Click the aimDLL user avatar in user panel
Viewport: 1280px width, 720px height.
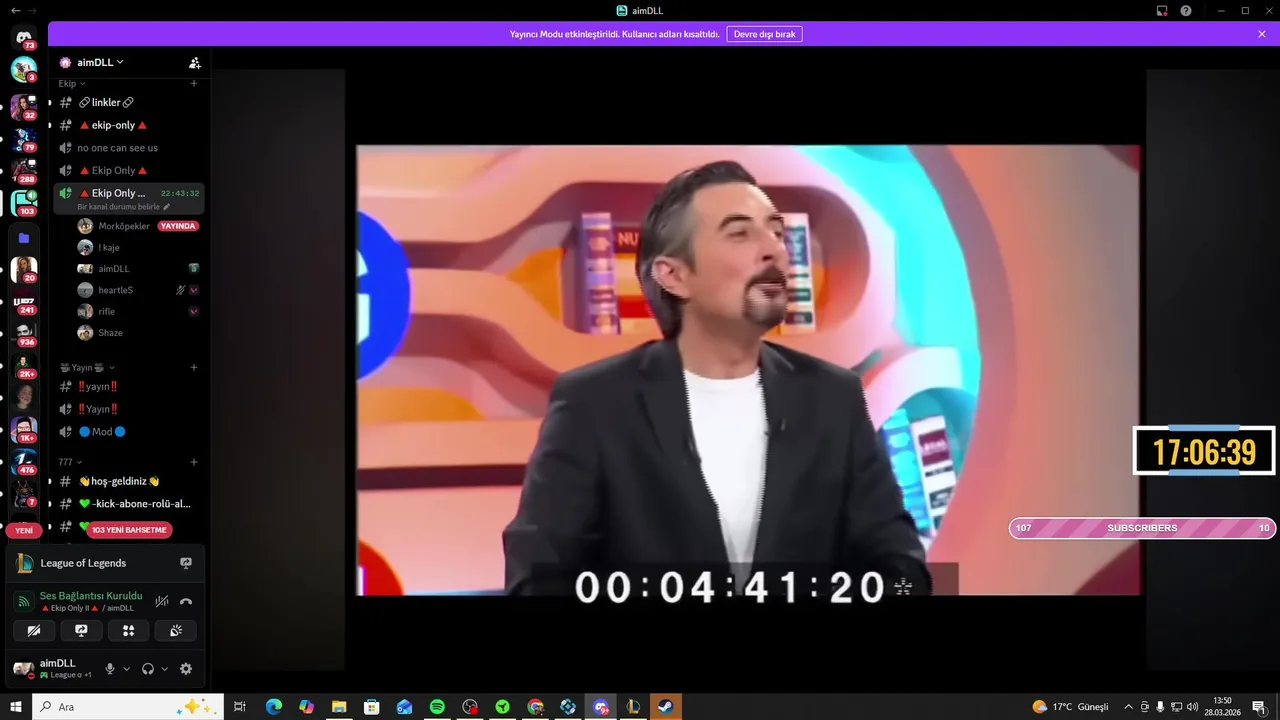(x=23, y=668)
